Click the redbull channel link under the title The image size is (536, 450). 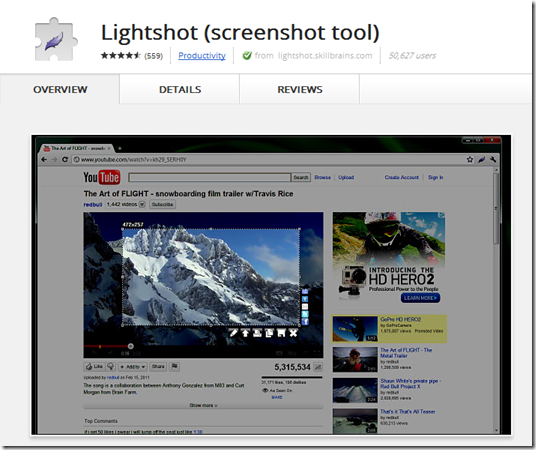pyautogui.click(x=93, y=204)
